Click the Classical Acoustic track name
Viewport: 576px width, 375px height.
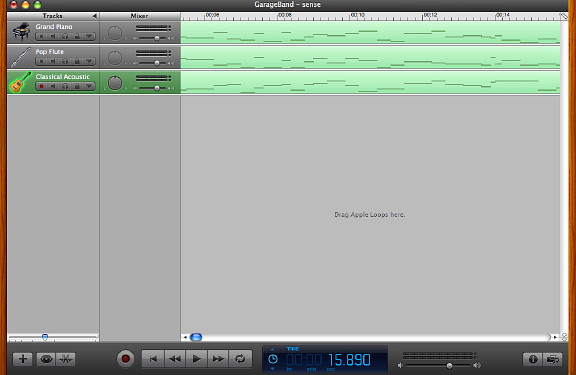62,77
